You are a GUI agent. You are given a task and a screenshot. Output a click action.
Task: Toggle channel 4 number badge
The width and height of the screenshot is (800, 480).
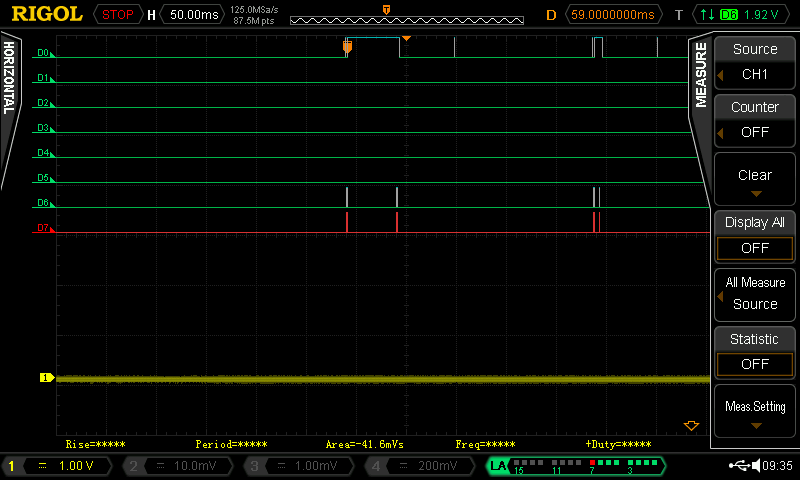coord(376,466)
